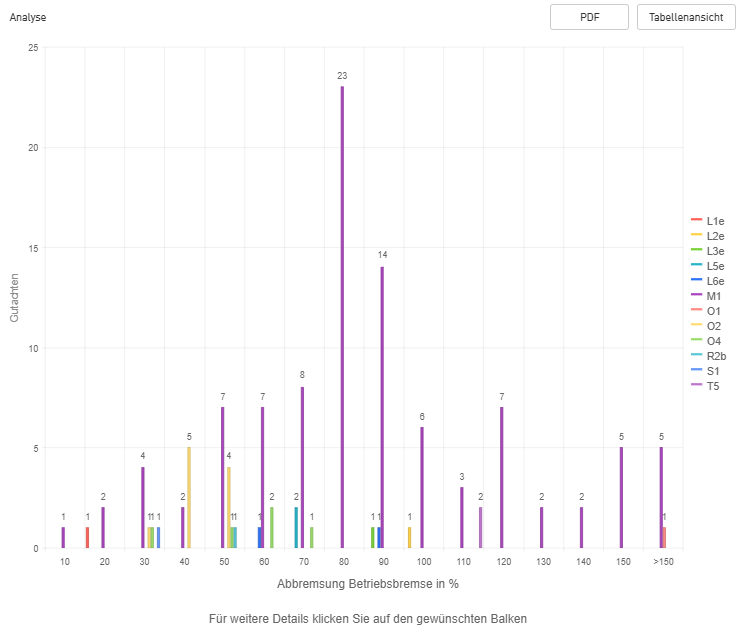Toggle the L5e legend entry
Viewport: 742px width, 629px height.
coord(715,266)
